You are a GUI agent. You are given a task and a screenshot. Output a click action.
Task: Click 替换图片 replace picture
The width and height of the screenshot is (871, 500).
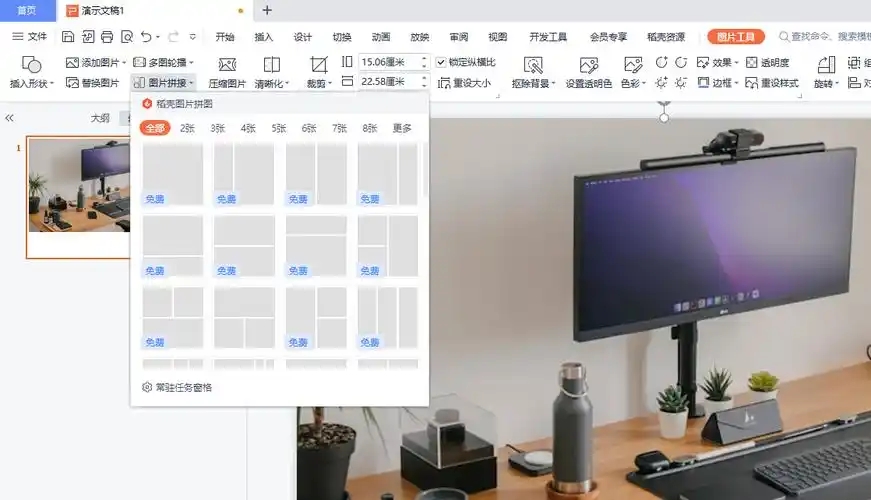click(92, 83)
